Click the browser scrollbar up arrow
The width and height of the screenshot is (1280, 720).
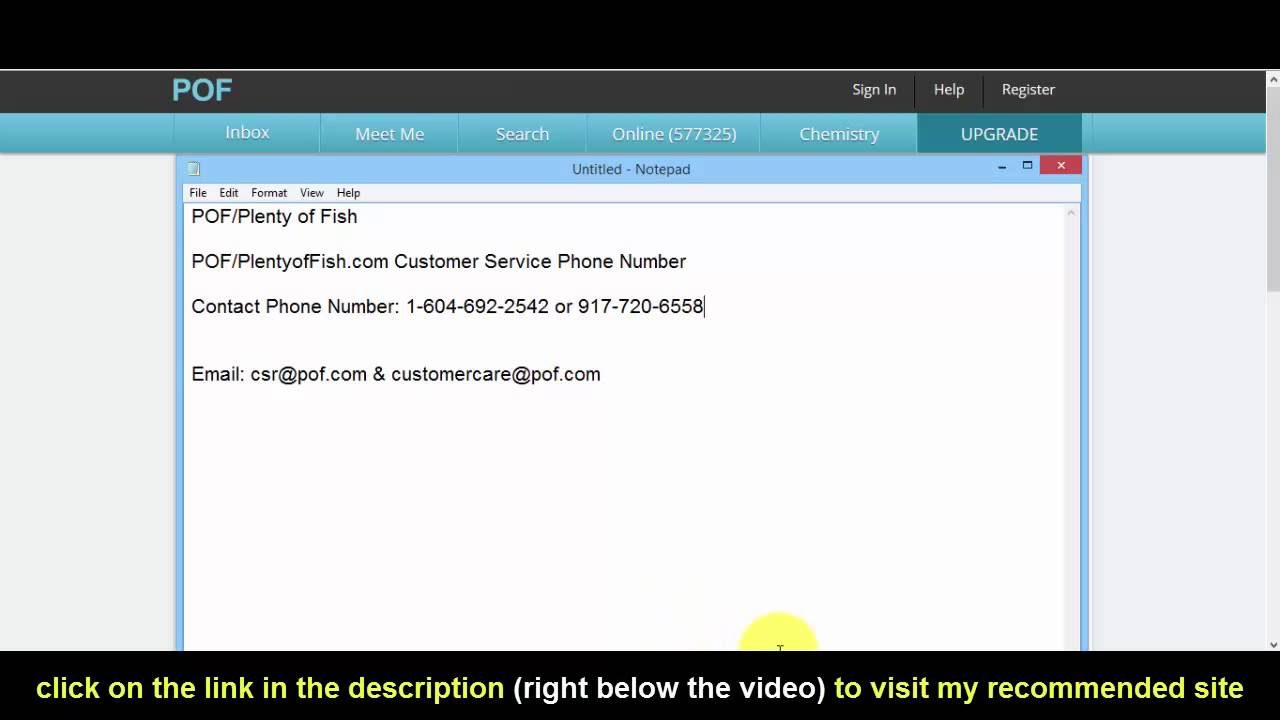coord(1272,80)
